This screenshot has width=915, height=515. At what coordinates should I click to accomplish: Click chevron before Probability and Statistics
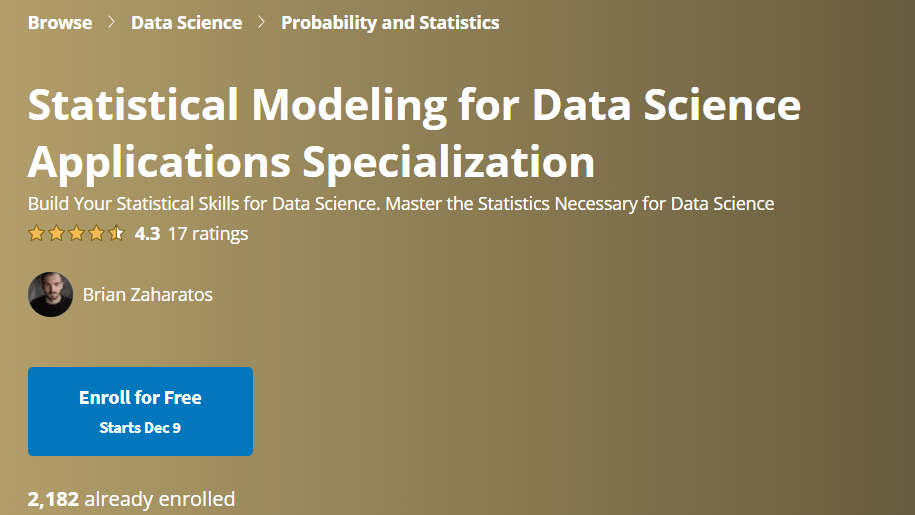click(261, 22)
